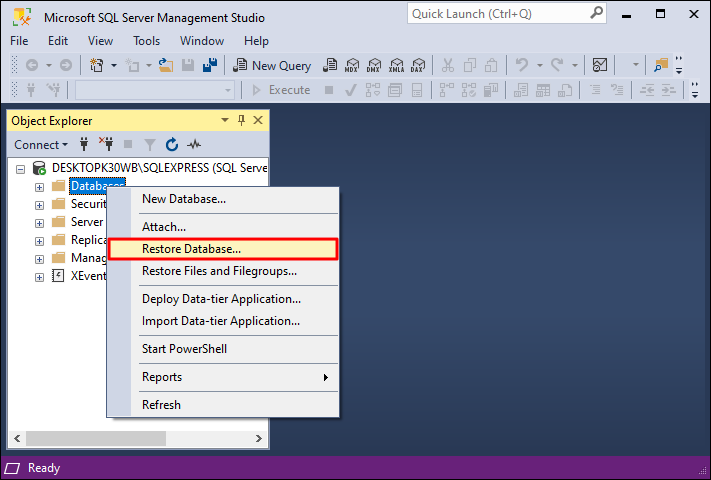Collapse the DESKTOPK30WB\SQLEXPRESS server node
The height and width of the screenshot is (480, 711).
point(20,170)
